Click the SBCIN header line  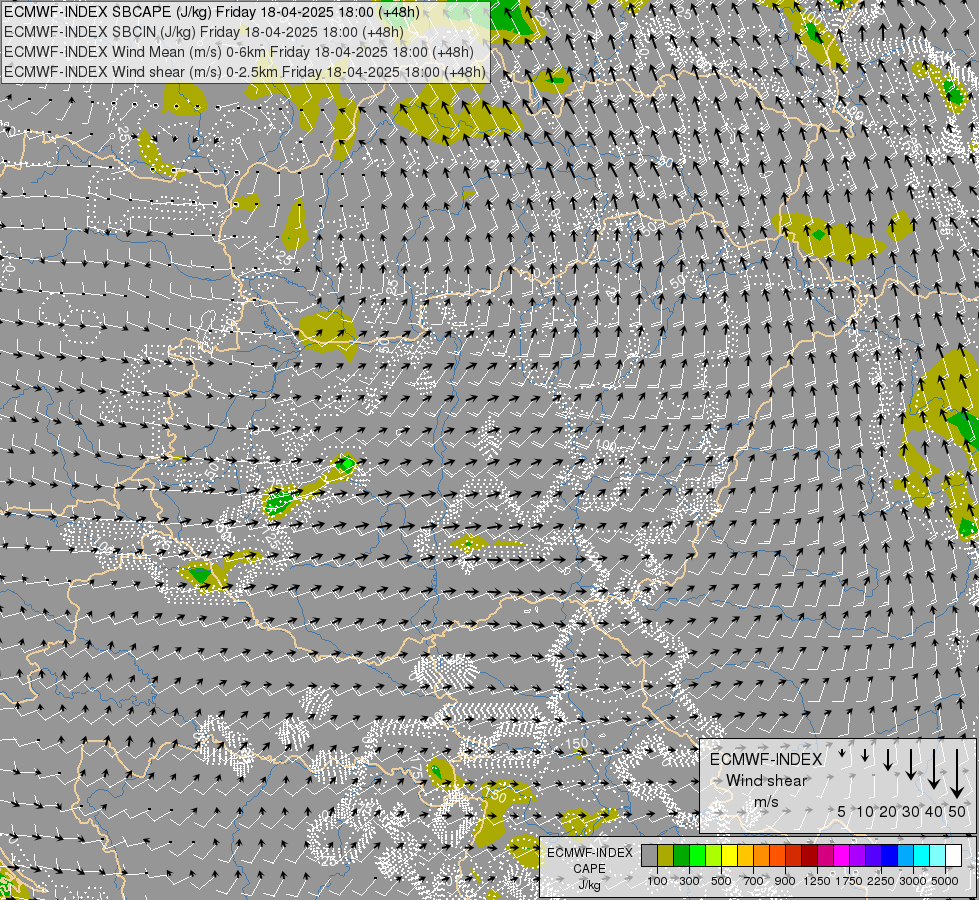[x=204, y=32]
